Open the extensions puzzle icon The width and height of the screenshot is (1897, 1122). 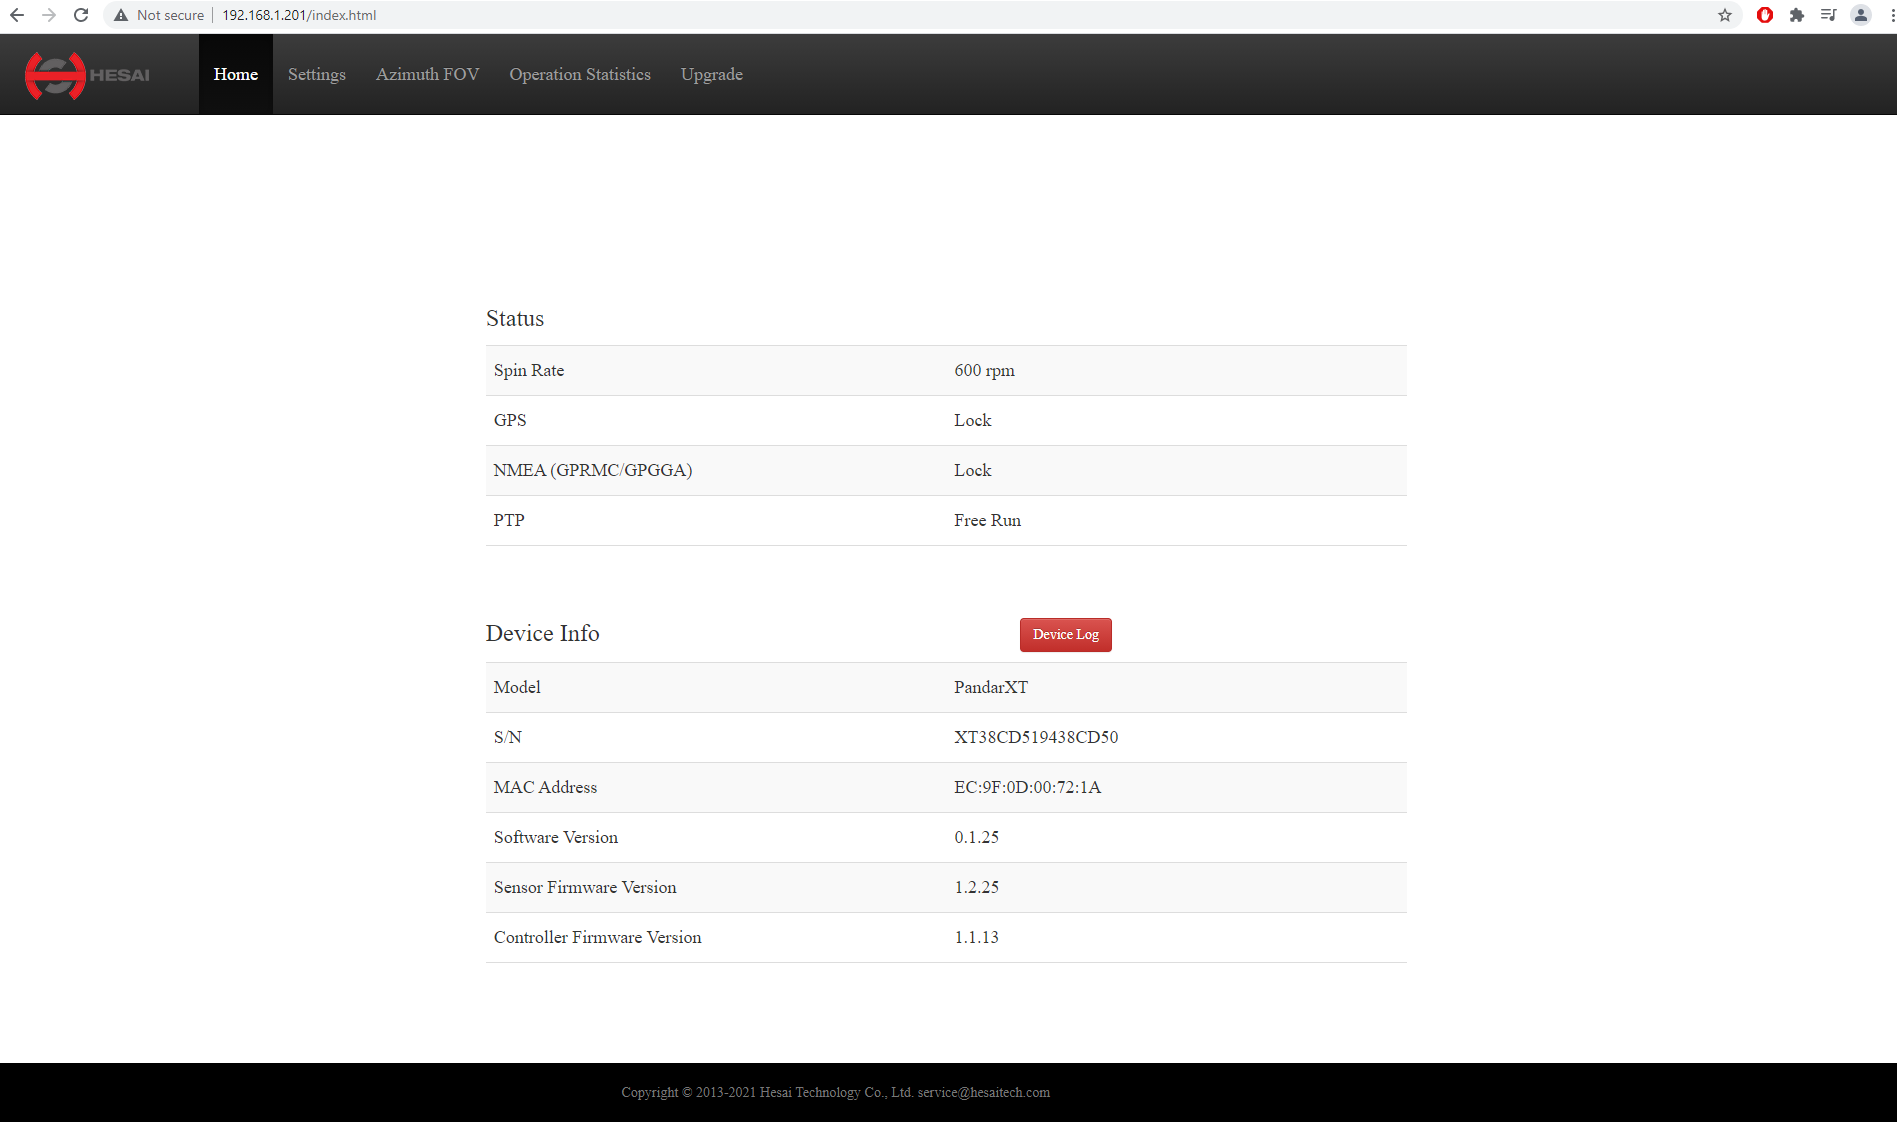coord(1797,15)
